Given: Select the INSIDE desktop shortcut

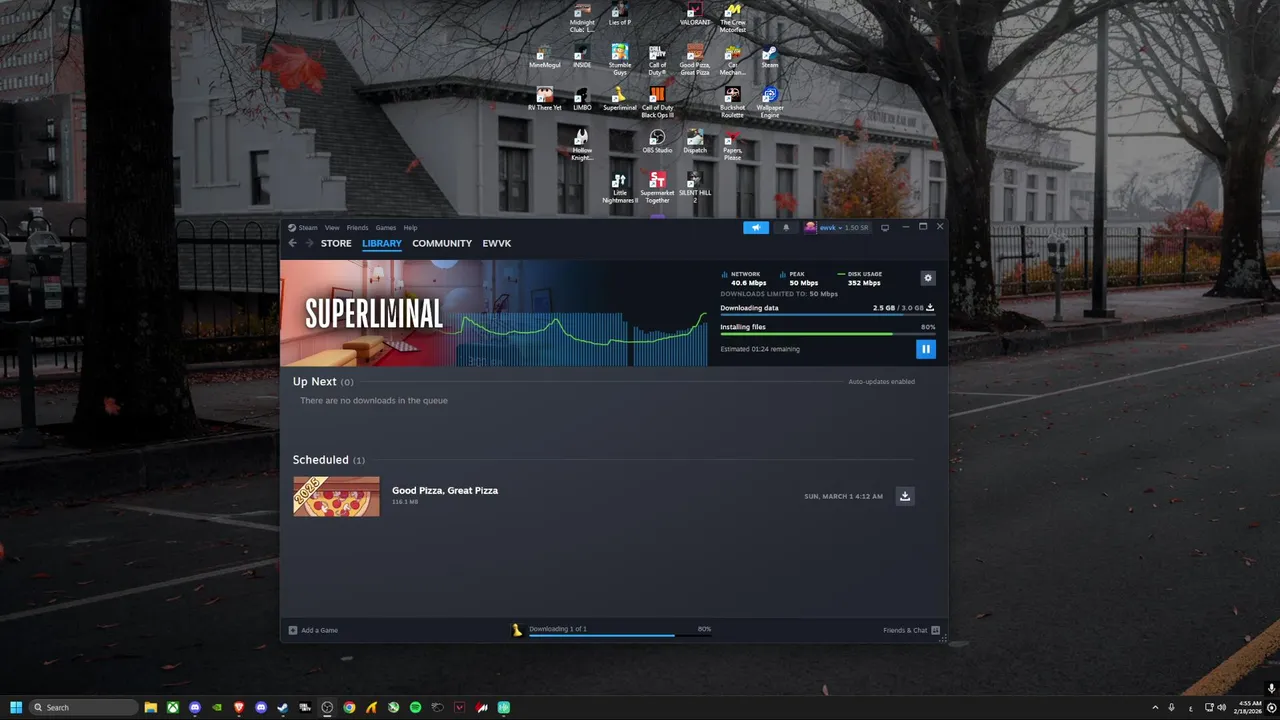Looking at the screenshot, I should (582, 56).
